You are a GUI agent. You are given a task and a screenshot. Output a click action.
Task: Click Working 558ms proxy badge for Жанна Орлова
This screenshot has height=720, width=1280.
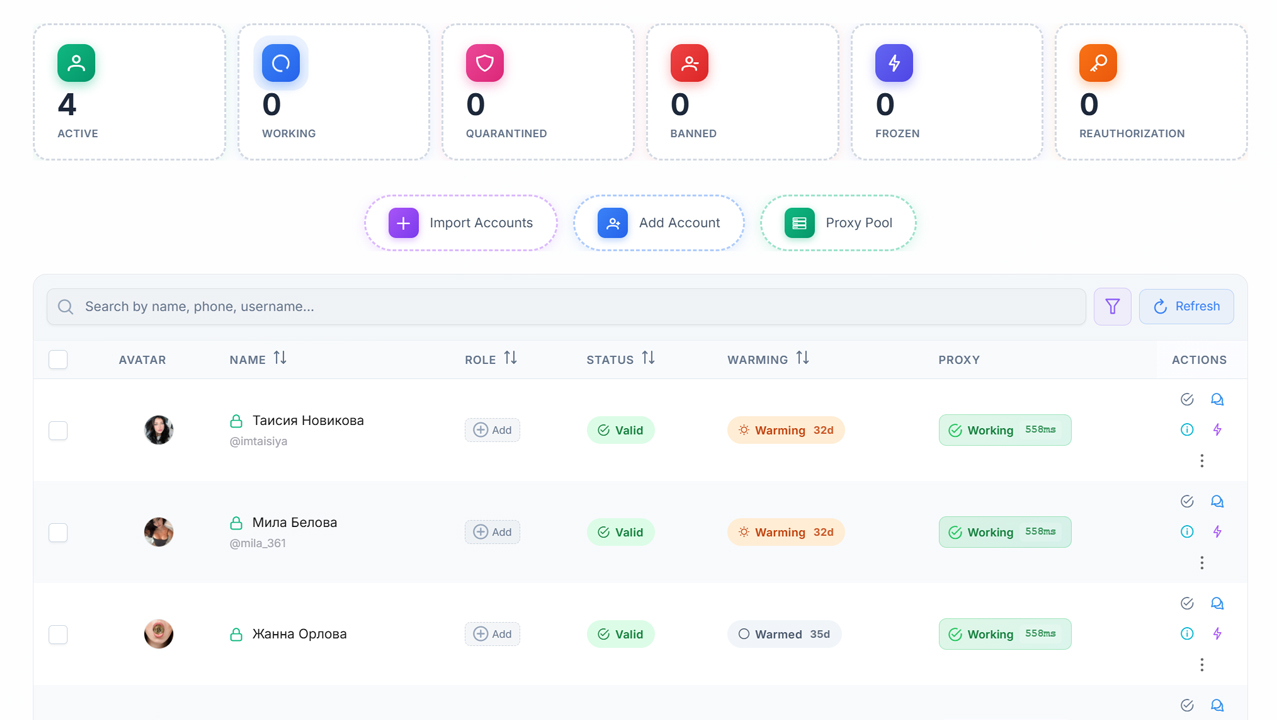[1005, 634]
